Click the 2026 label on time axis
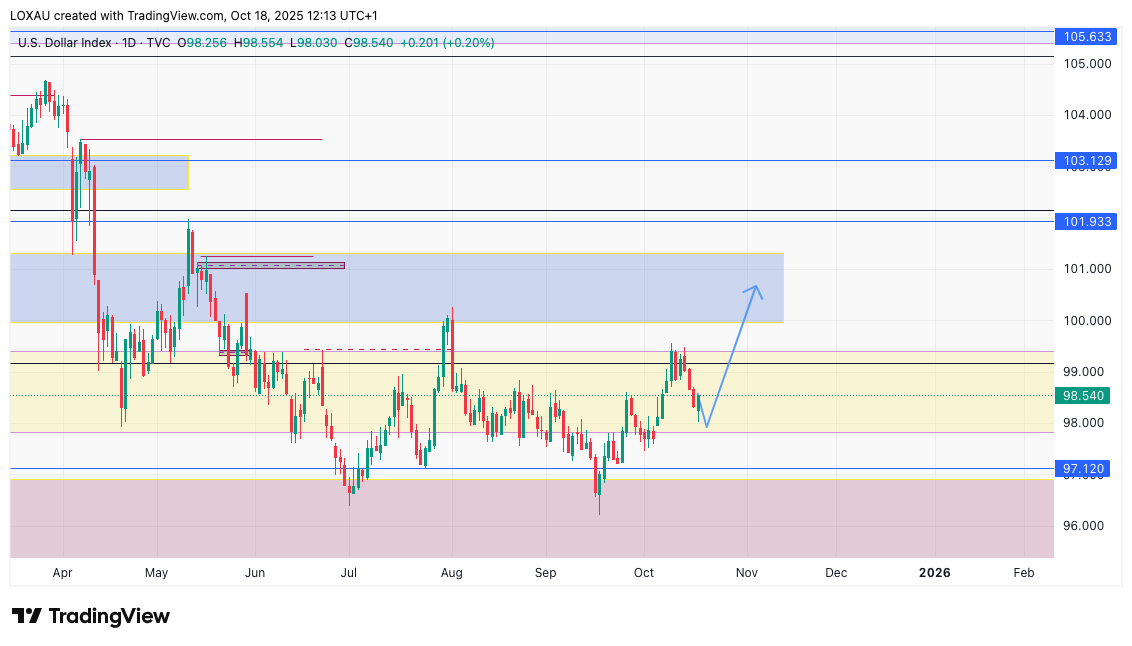This screenshot has height=646, width=1132. pos(934,573)
